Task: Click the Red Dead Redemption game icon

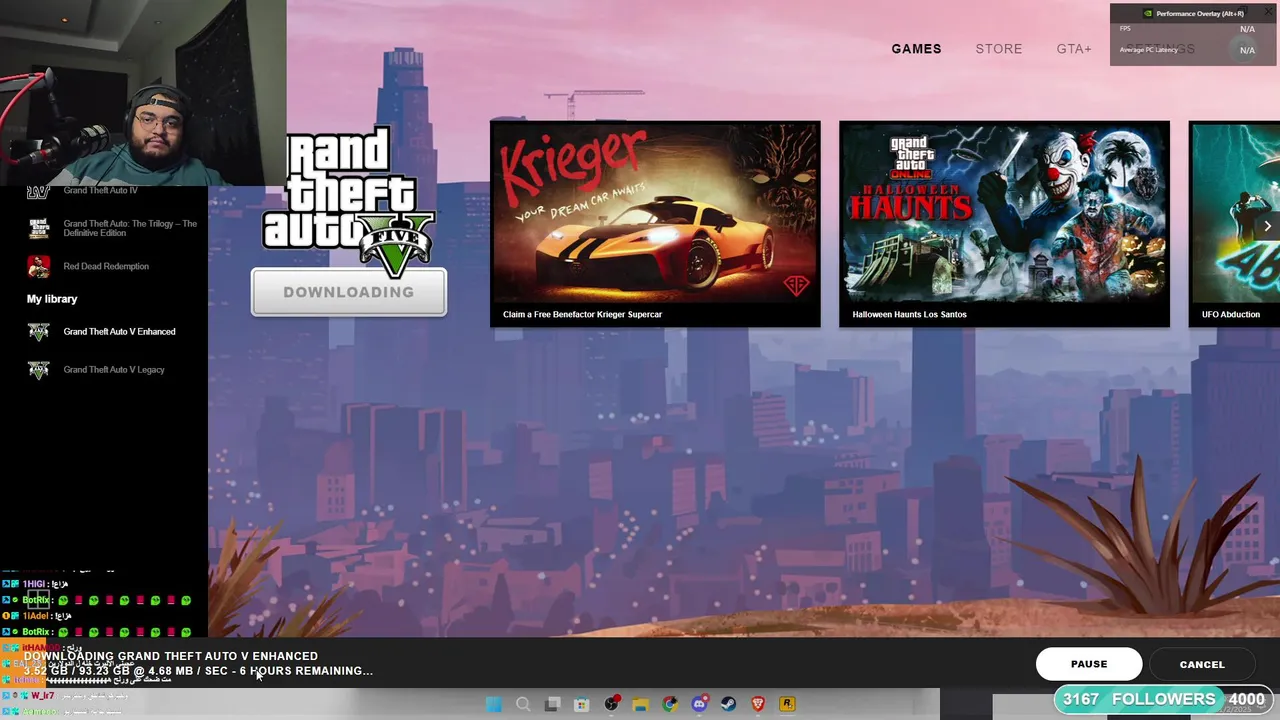Action: 38,266
